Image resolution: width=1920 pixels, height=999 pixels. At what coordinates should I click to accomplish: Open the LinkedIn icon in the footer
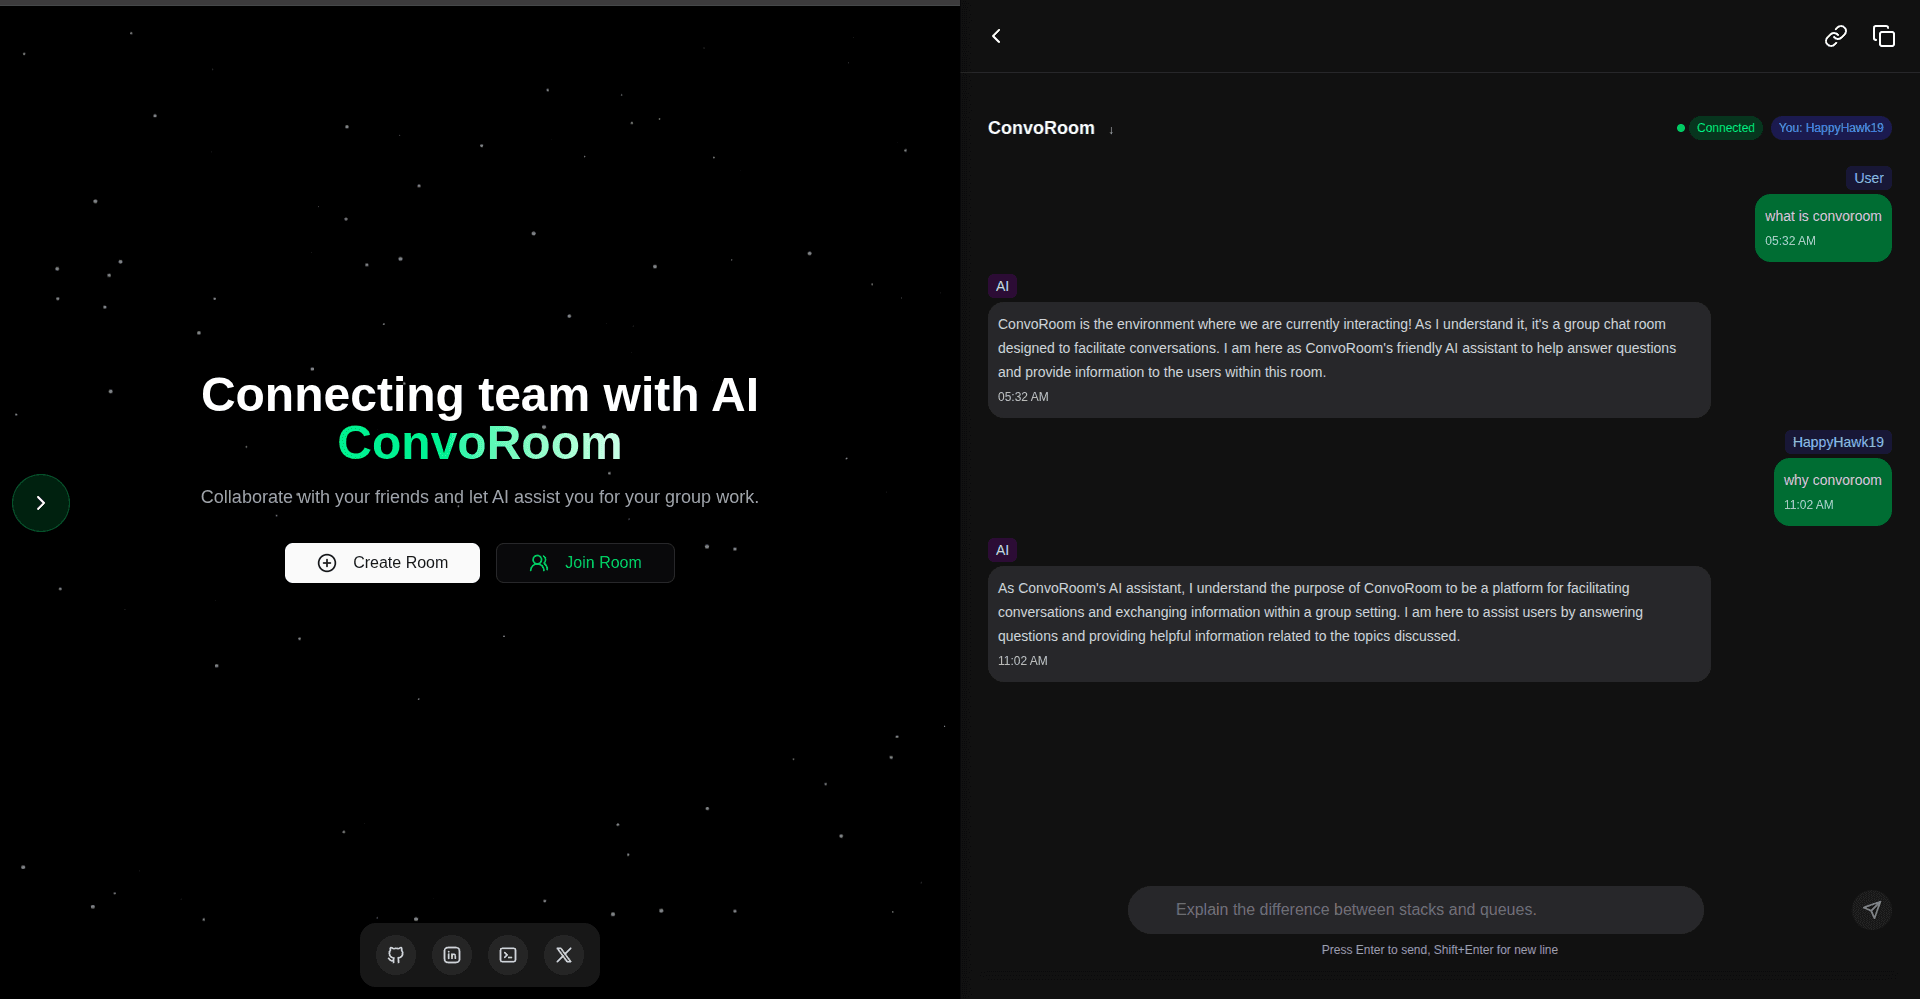click(451, 955)
